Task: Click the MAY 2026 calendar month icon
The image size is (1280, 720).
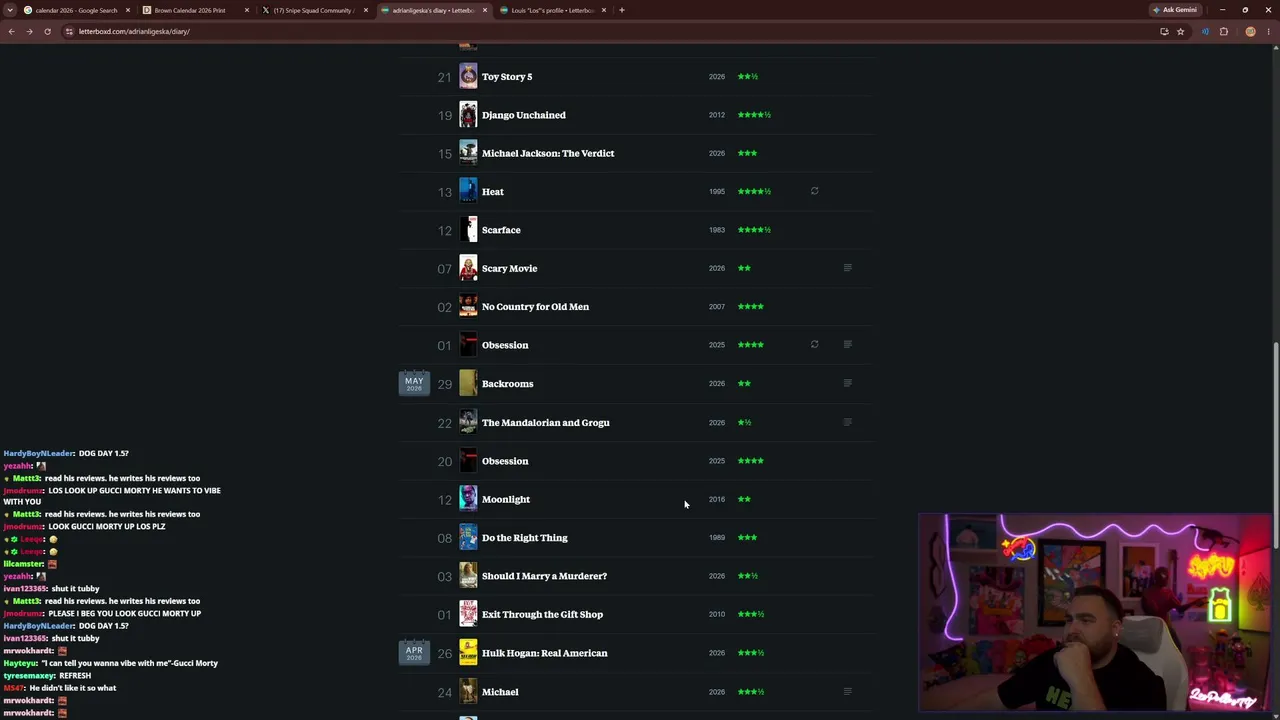Action: 414,383
